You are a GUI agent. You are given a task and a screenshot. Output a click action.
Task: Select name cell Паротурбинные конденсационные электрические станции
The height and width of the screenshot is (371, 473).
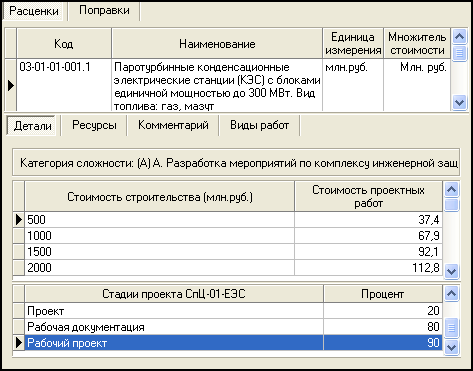[217, 85]
